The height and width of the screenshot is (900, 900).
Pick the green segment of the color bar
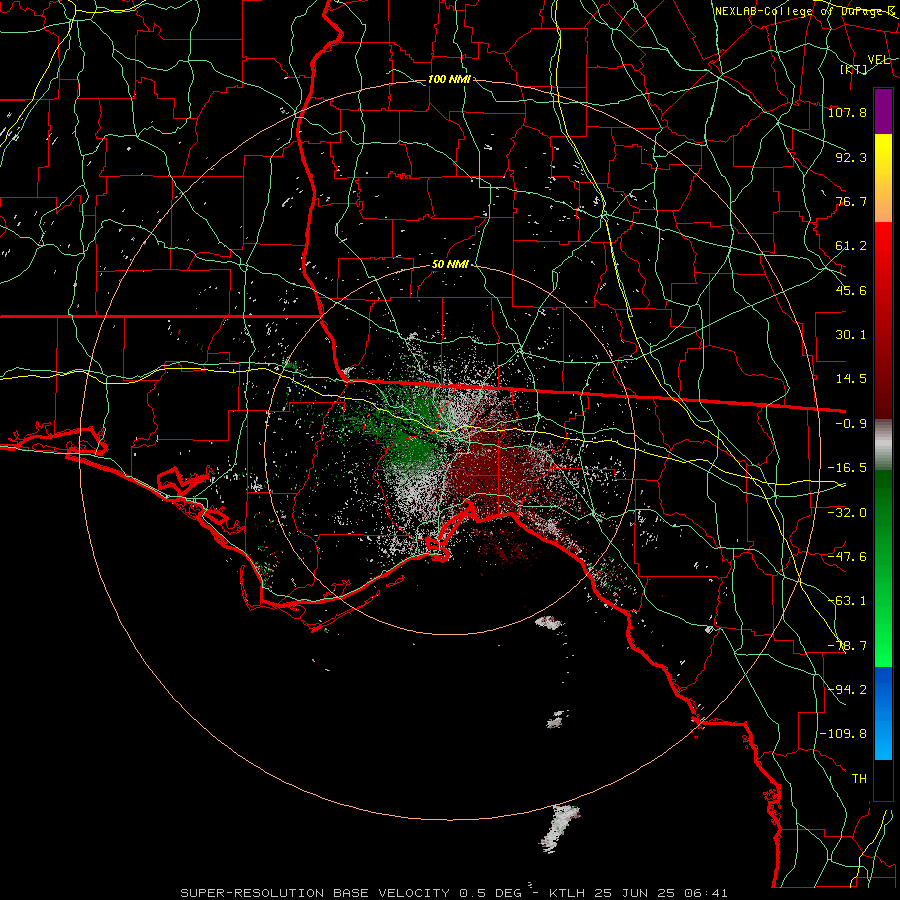tap(883, 568)
